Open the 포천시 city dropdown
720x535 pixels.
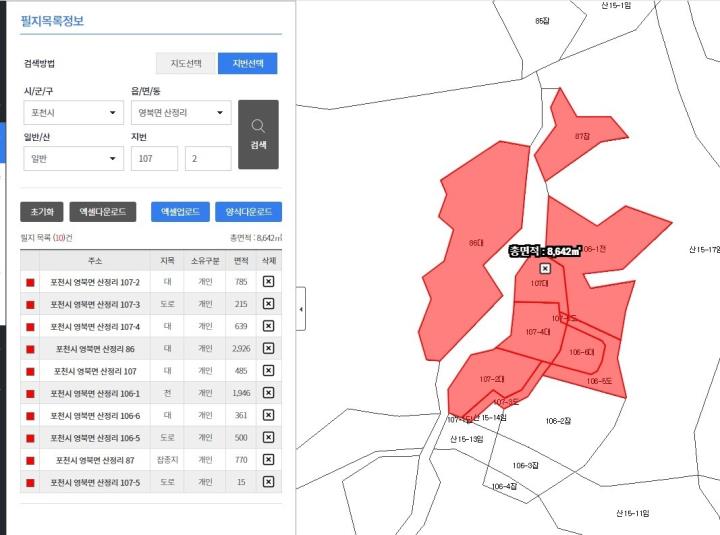(73, 113)
